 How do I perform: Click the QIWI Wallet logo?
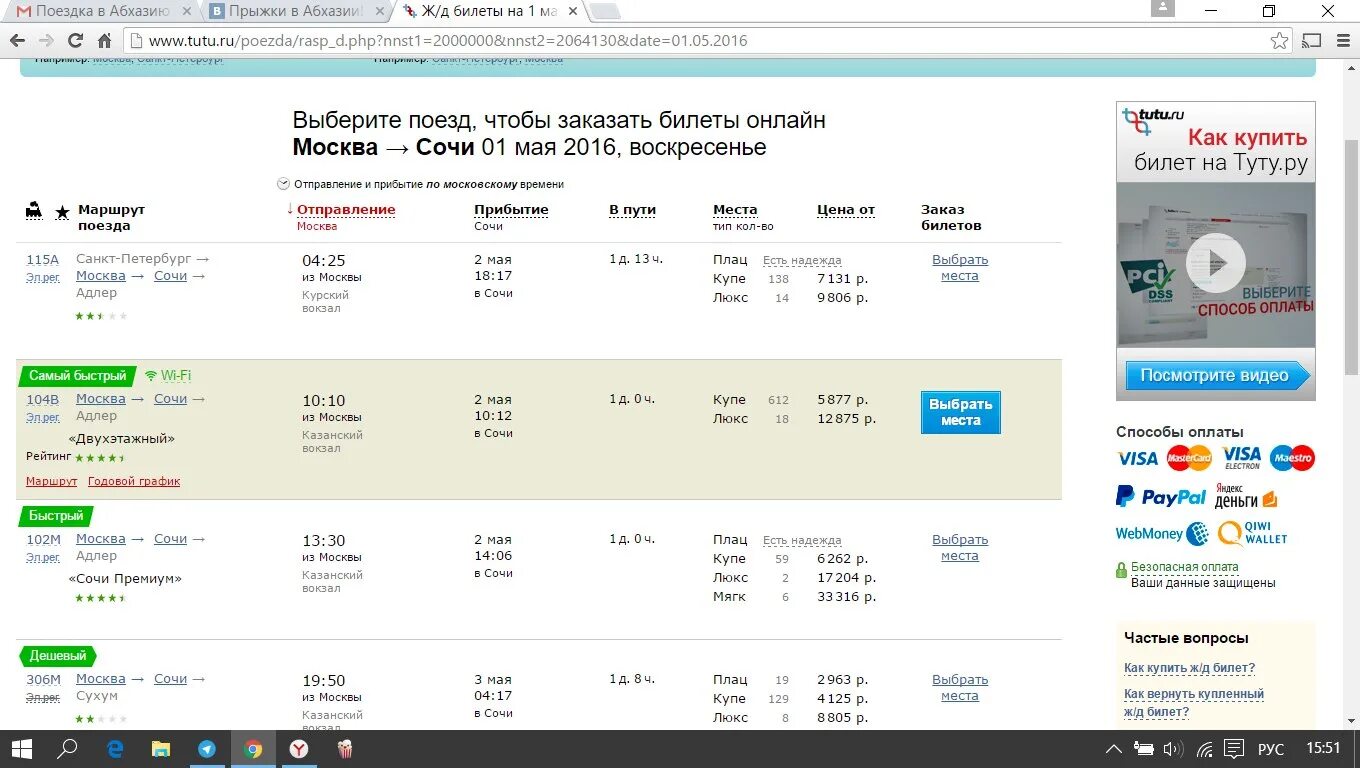[1252, 534]
